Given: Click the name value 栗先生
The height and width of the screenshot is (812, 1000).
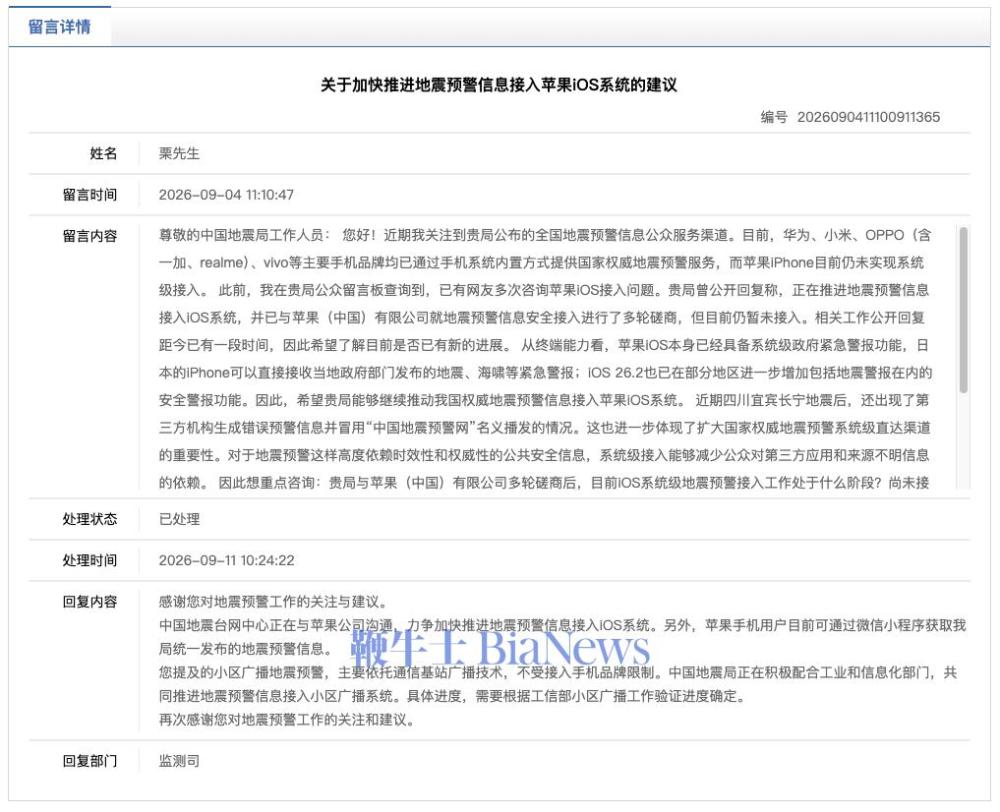Looking at the screenshot, I should [x=179, y=153].
